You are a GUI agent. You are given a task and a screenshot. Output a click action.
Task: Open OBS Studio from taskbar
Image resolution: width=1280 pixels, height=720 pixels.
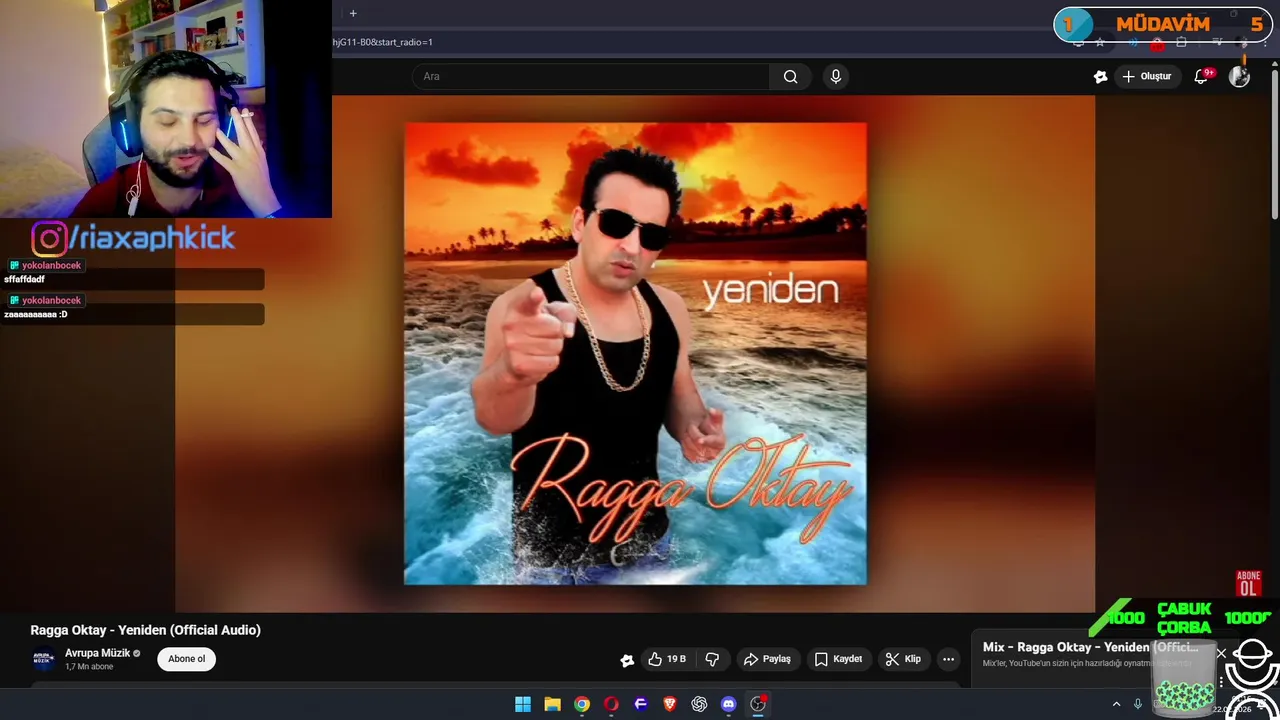click(758, 704)
